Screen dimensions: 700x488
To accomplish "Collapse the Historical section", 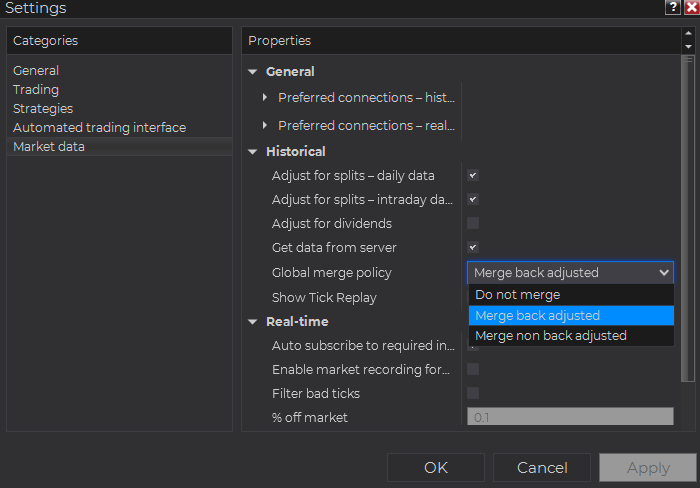I will coord(253,152).
